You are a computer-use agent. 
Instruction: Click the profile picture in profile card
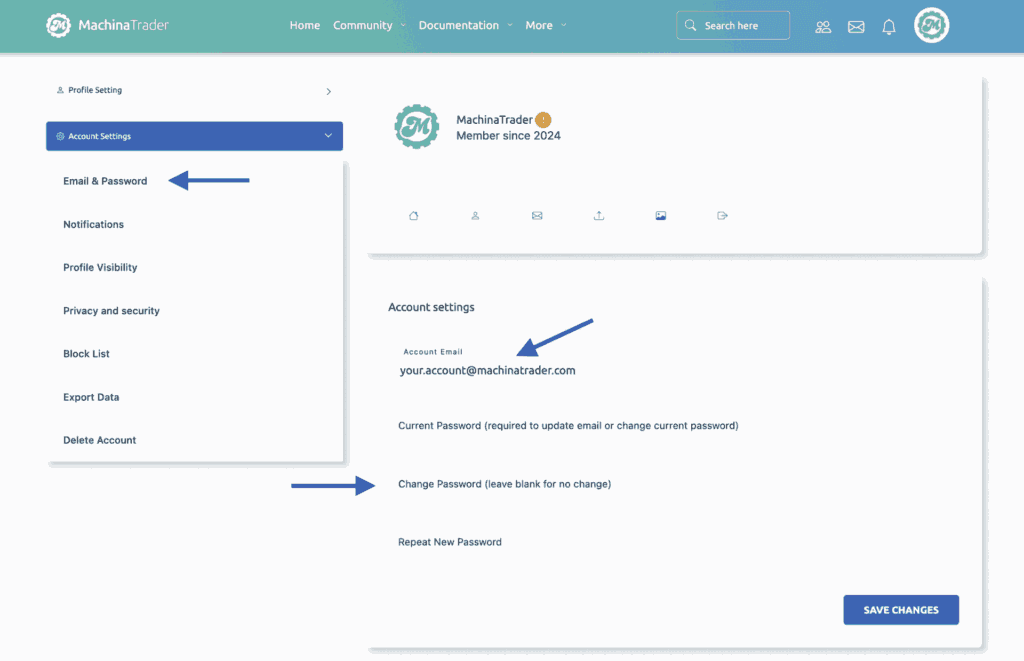[x=417, y=126]
